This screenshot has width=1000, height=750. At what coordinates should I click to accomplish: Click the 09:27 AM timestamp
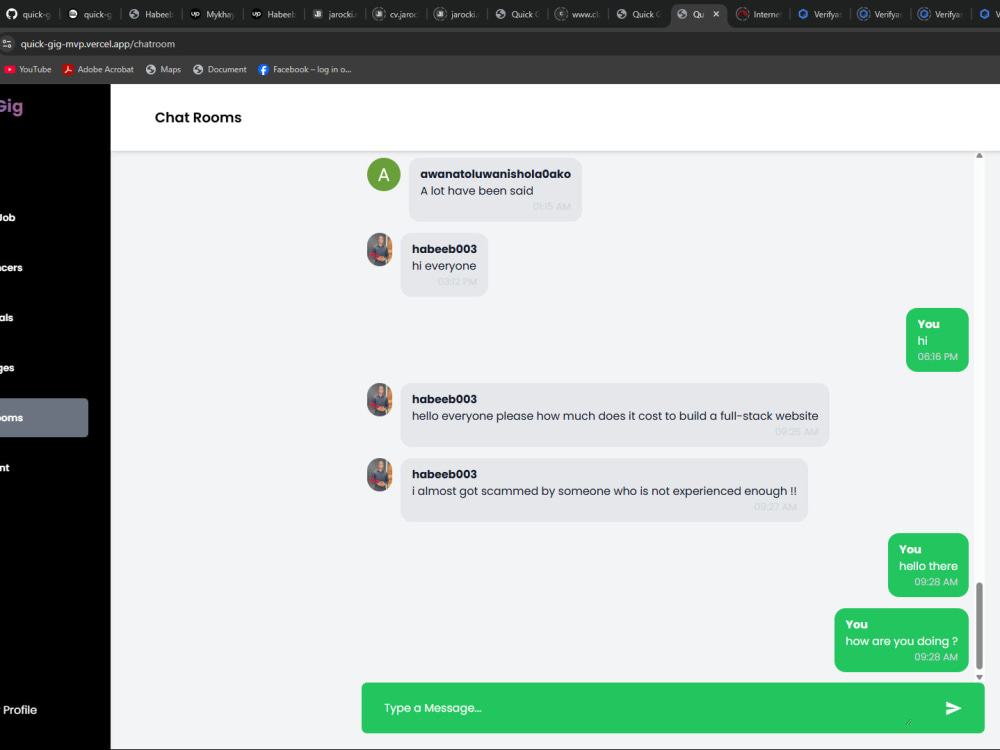(775, 507)
